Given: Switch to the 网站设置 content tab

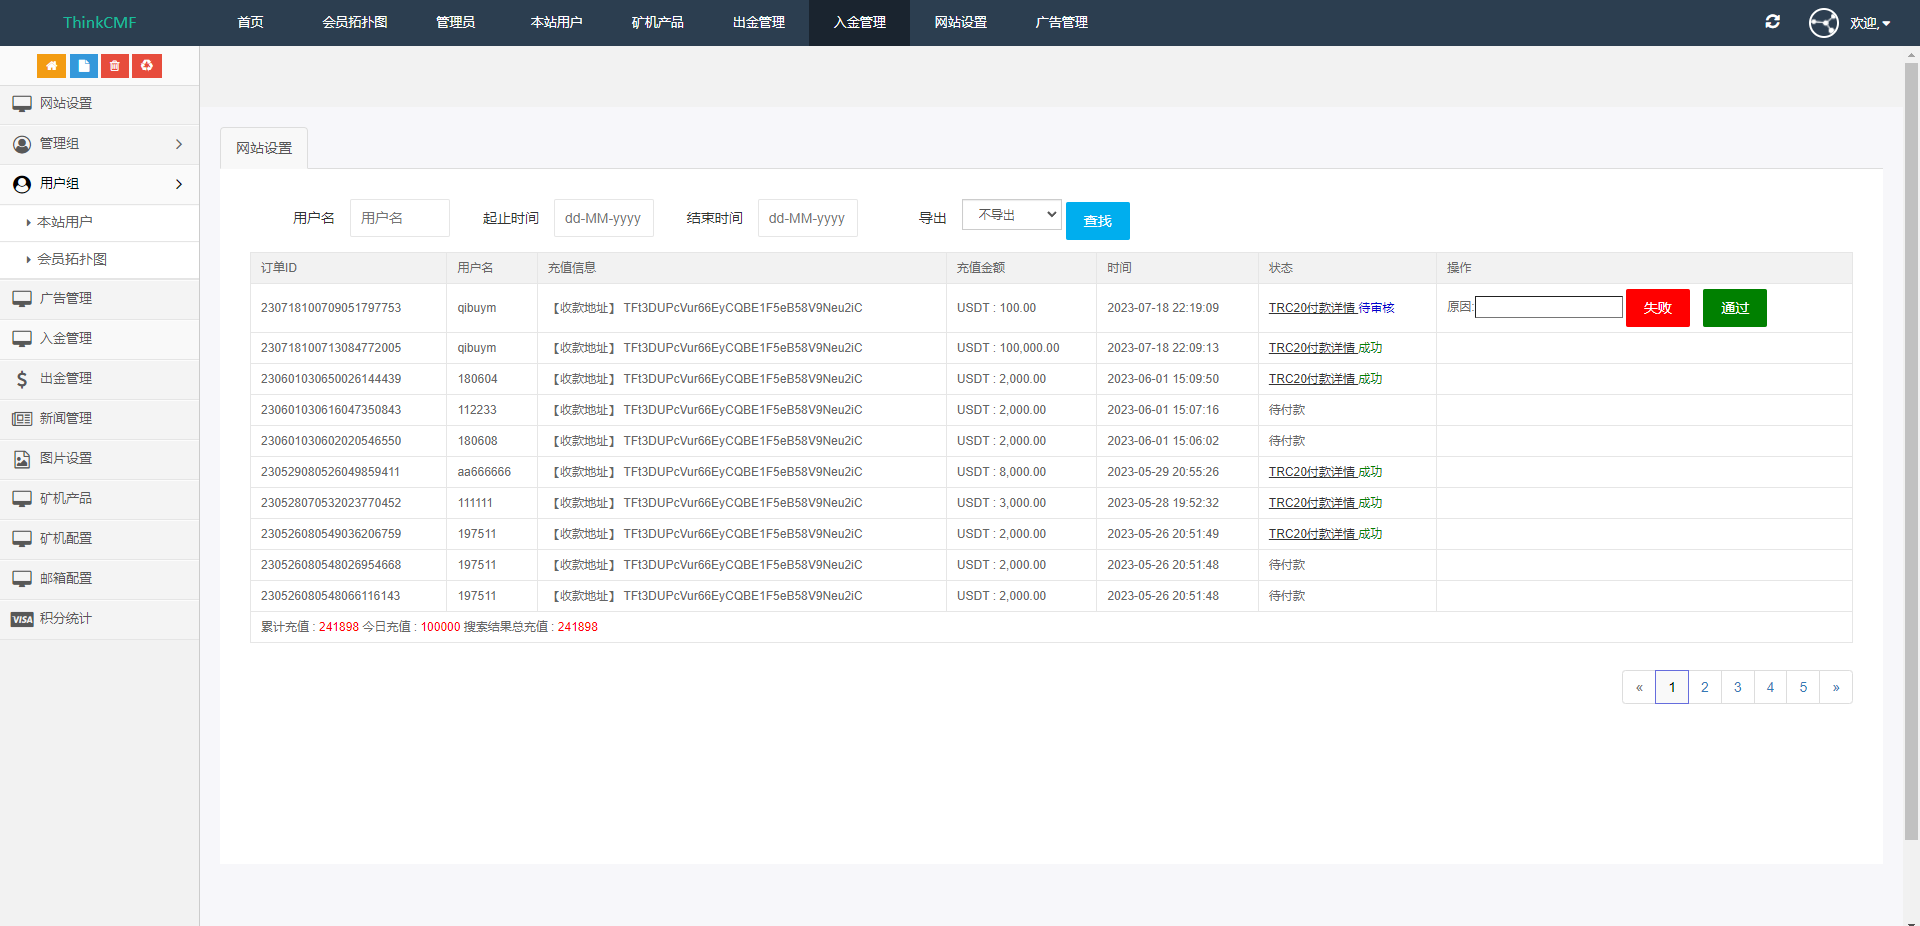Looking at the screenshot, I should click(264, 148).
